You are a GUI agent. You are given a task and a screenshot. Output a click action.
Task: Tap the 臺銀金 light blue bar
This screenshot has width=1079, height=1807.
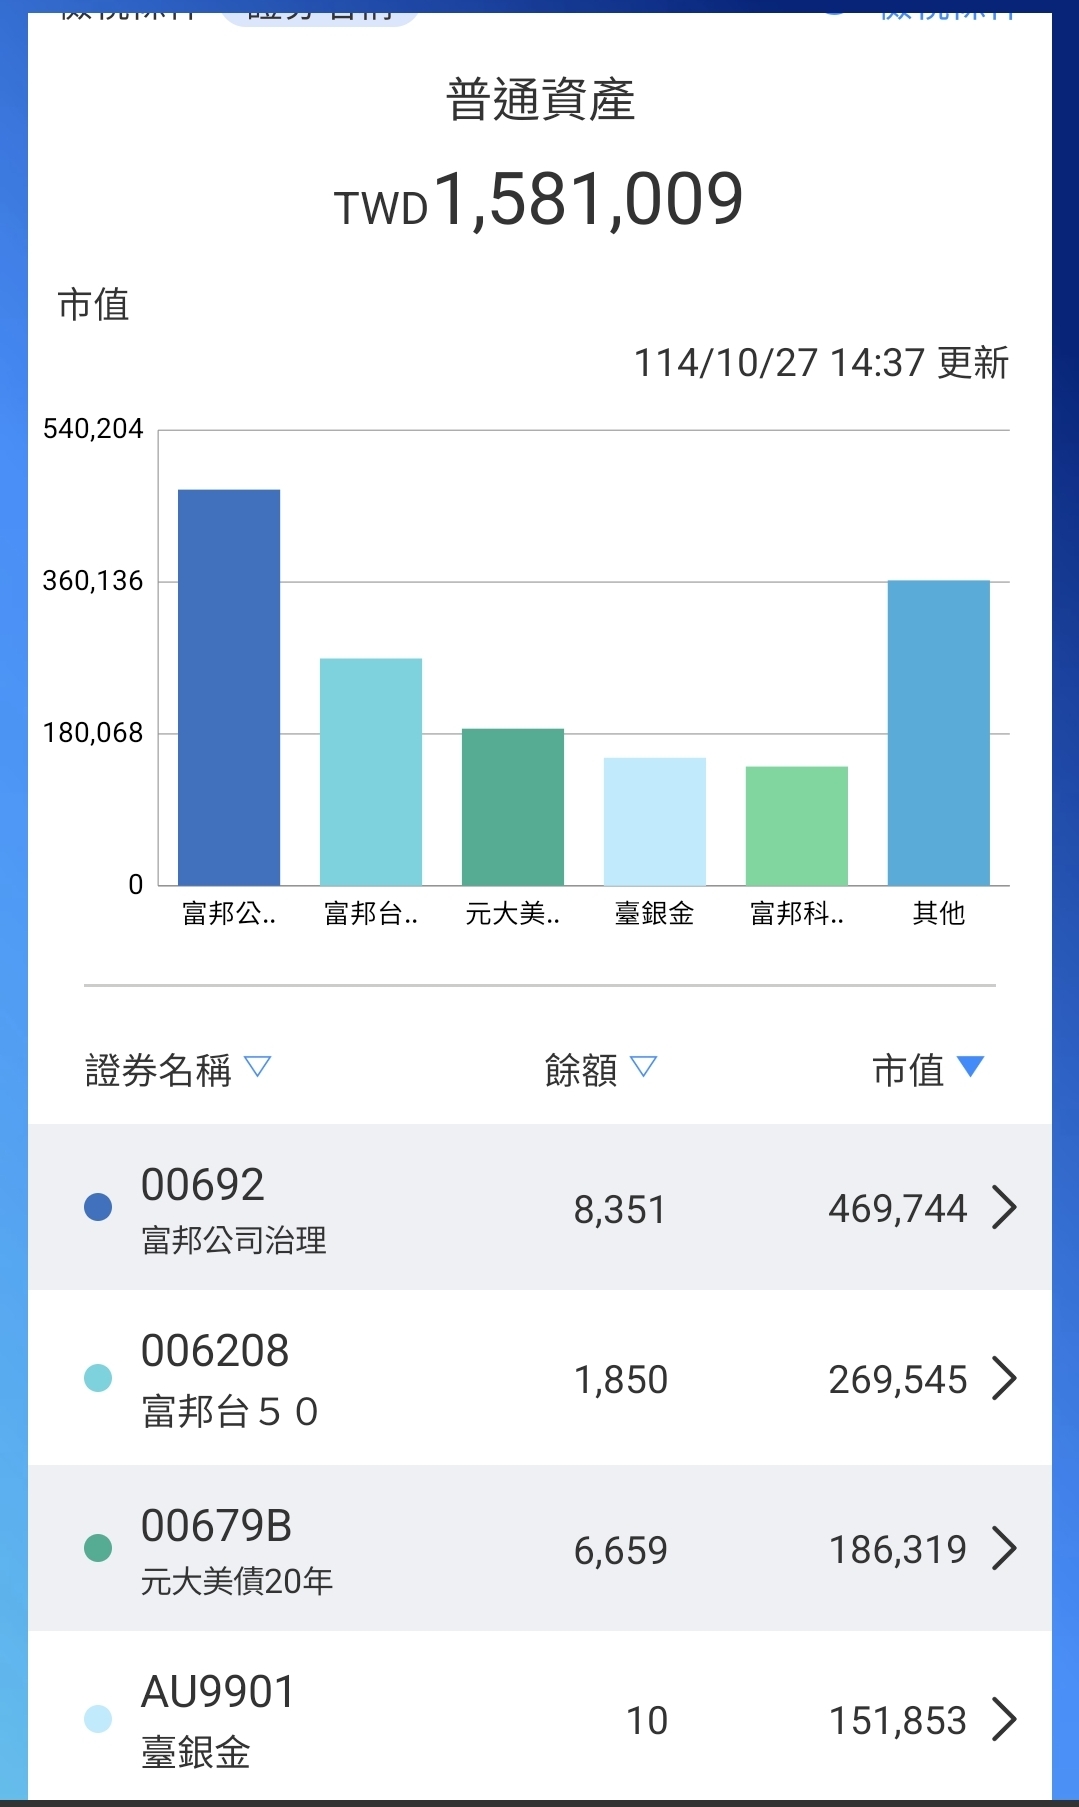click(655, 821)
